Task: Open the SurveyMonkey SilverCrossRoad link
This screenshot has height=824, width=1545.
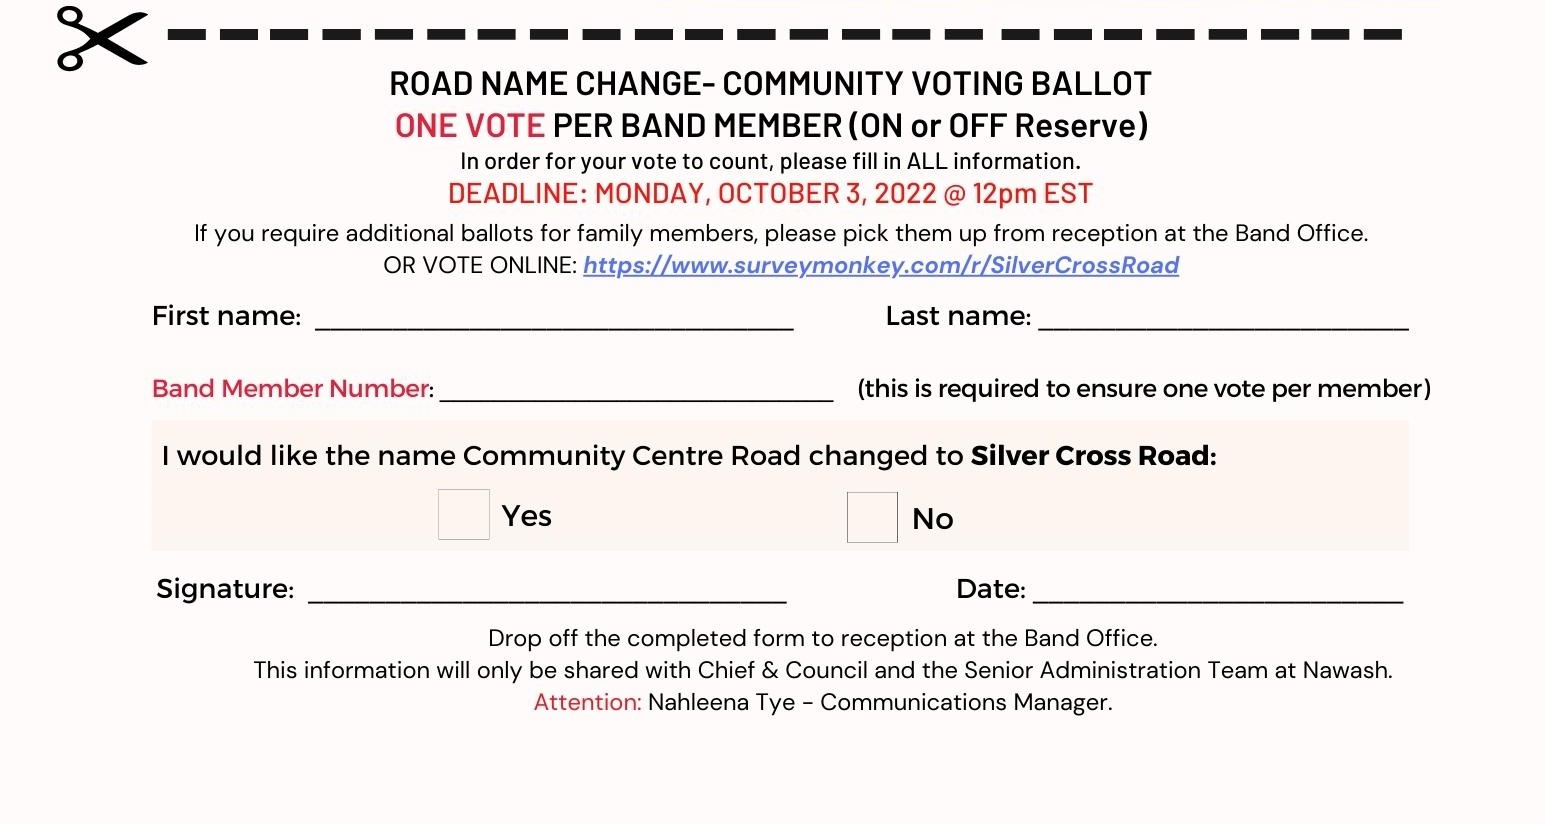Action: coord(880,265)
